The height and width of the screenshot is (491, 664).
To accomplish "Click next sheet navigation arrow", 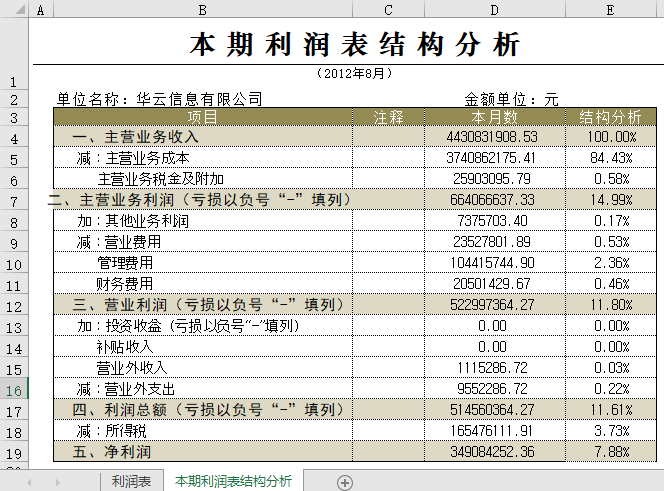I will click(x=56, y=482).
